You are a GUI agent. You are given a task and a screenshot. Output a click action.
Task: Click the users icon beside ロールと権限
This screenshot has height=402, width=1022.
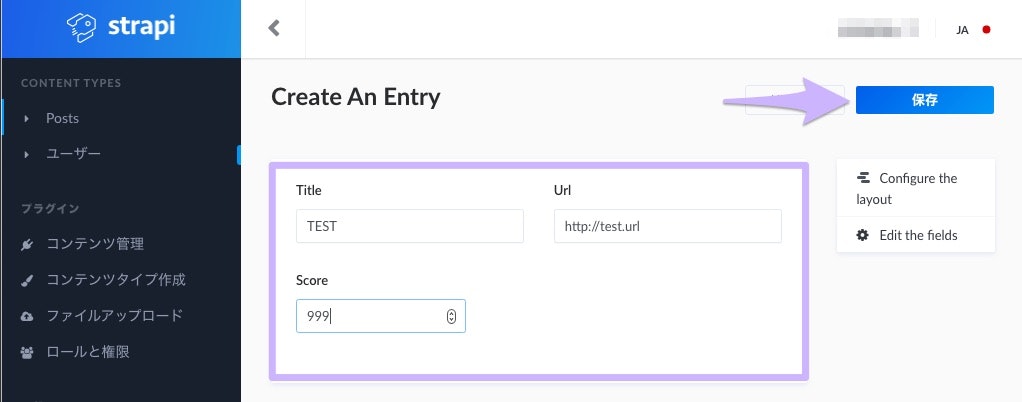pyautogui.click(x=27, y=352)
